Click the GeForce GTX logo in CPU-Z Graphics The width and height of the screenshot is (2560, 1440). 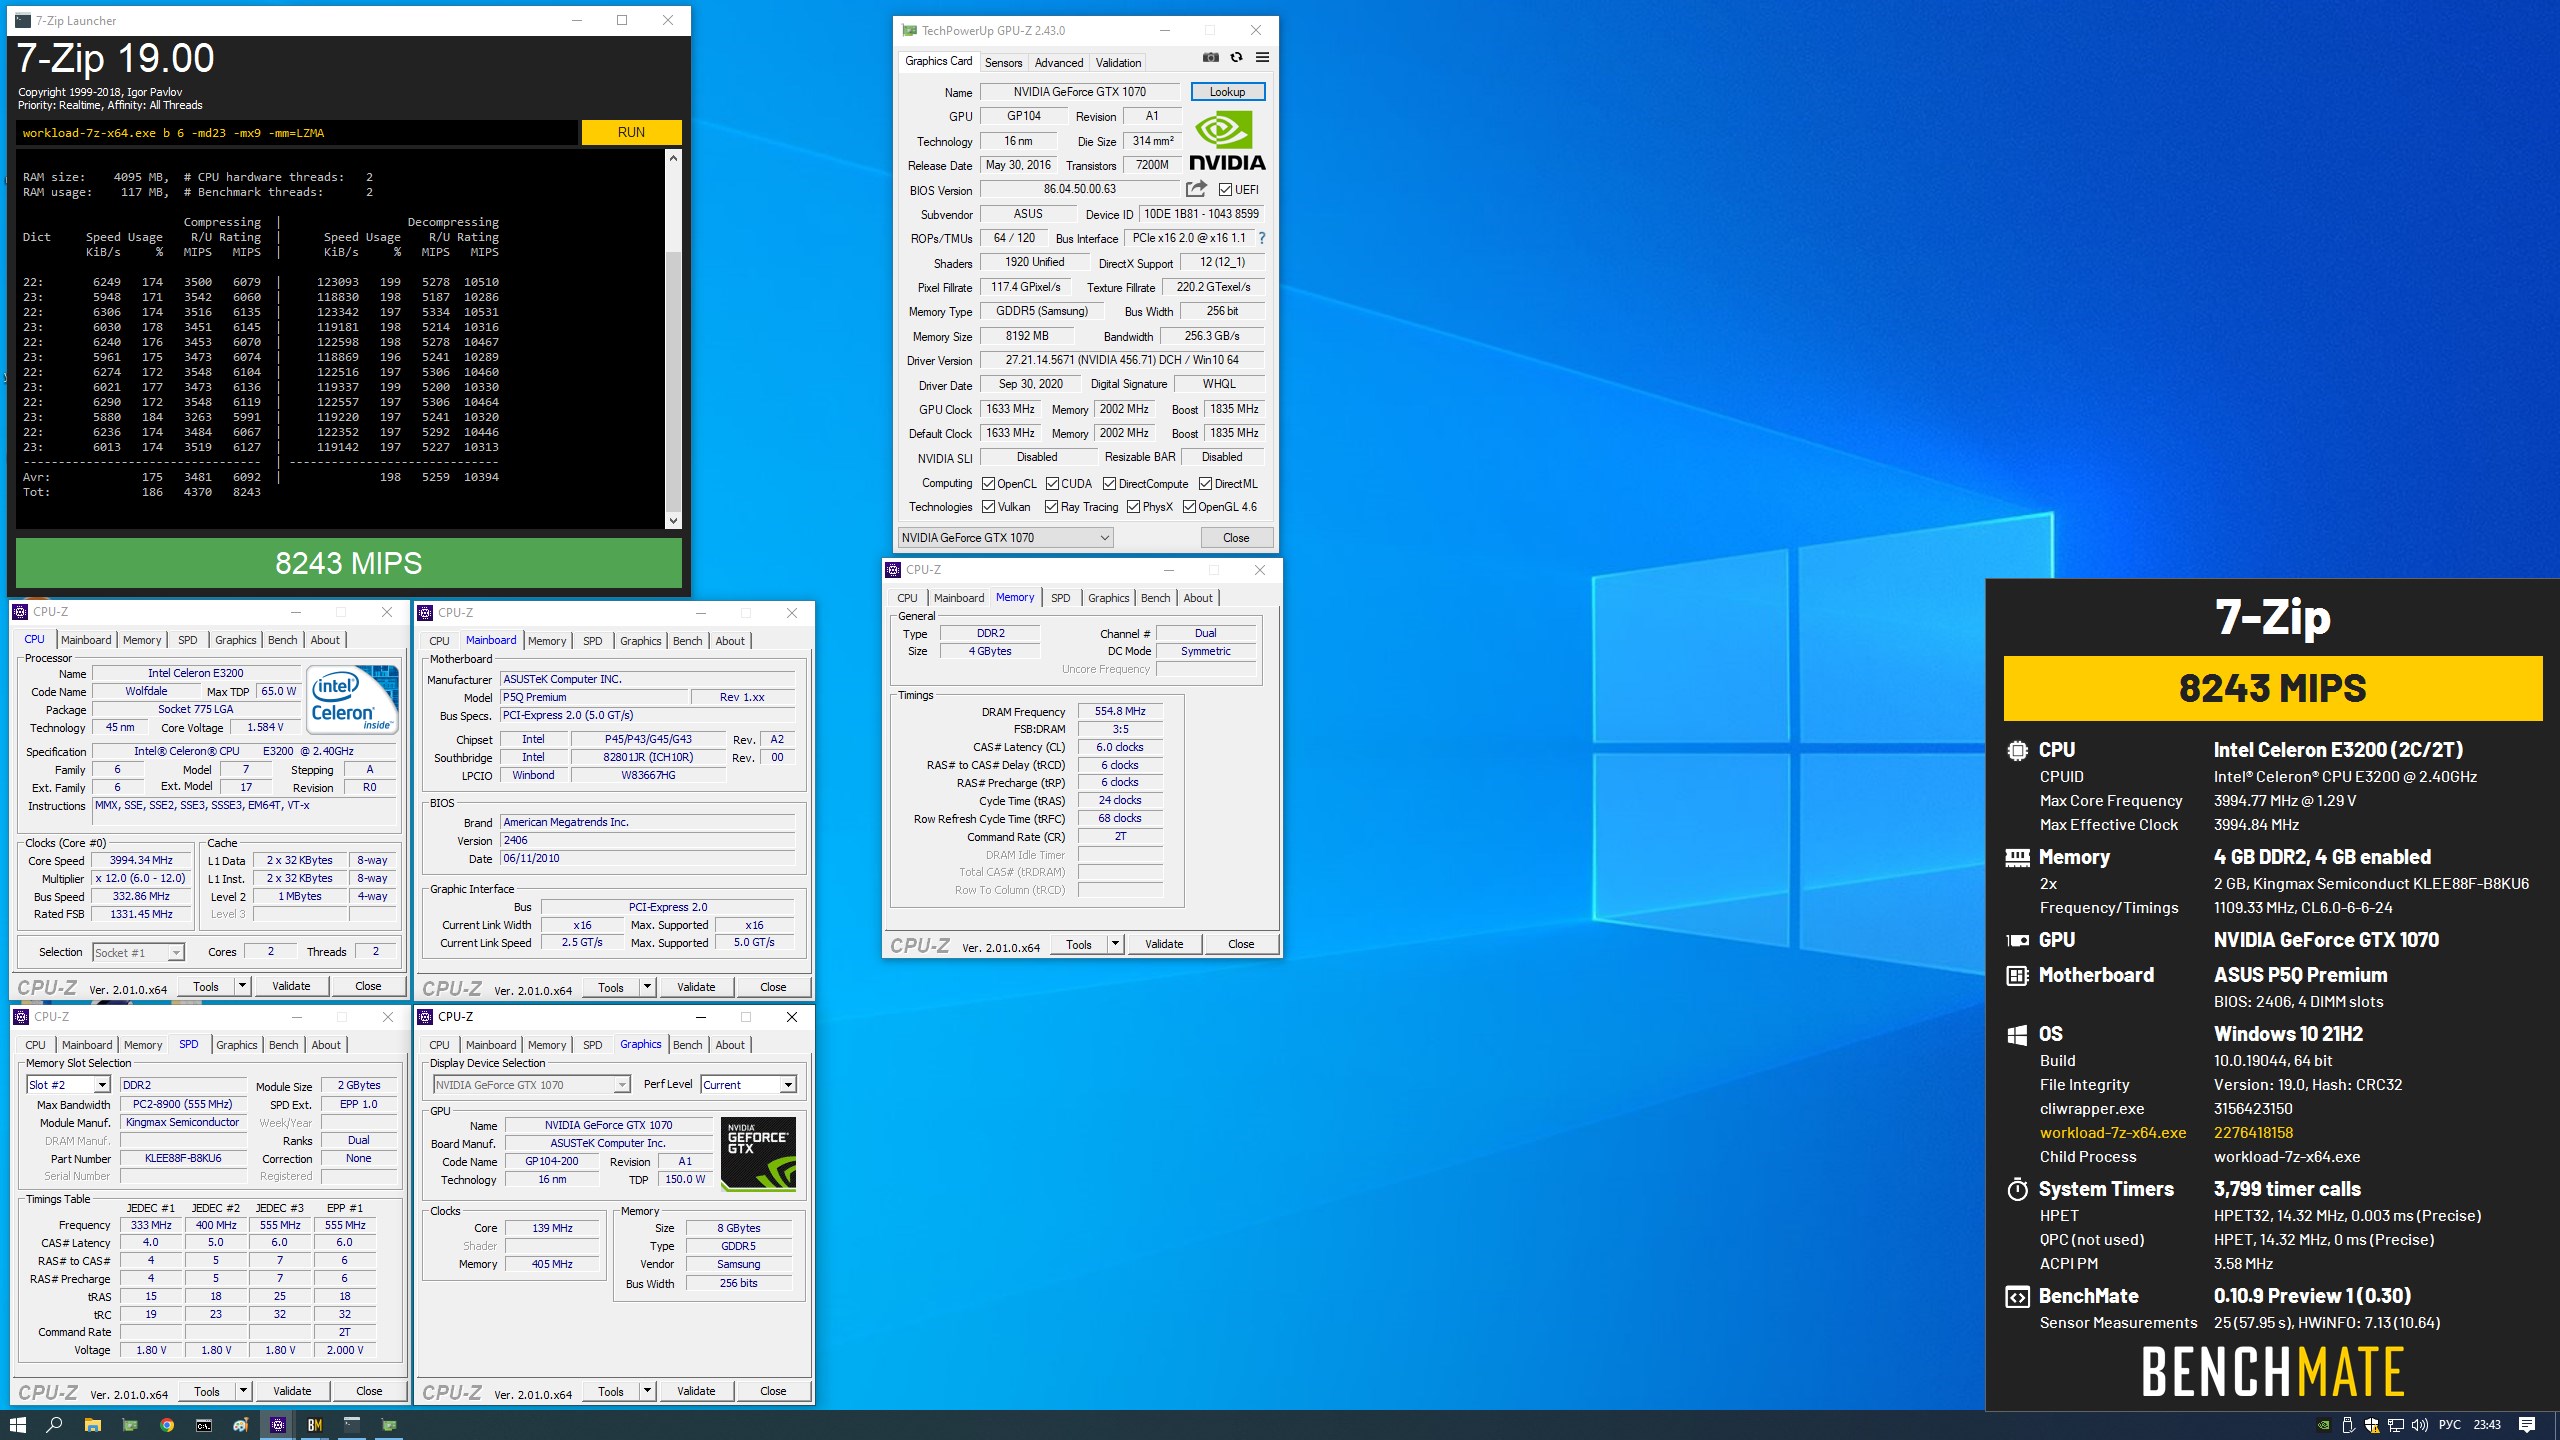pos(759,1154)
